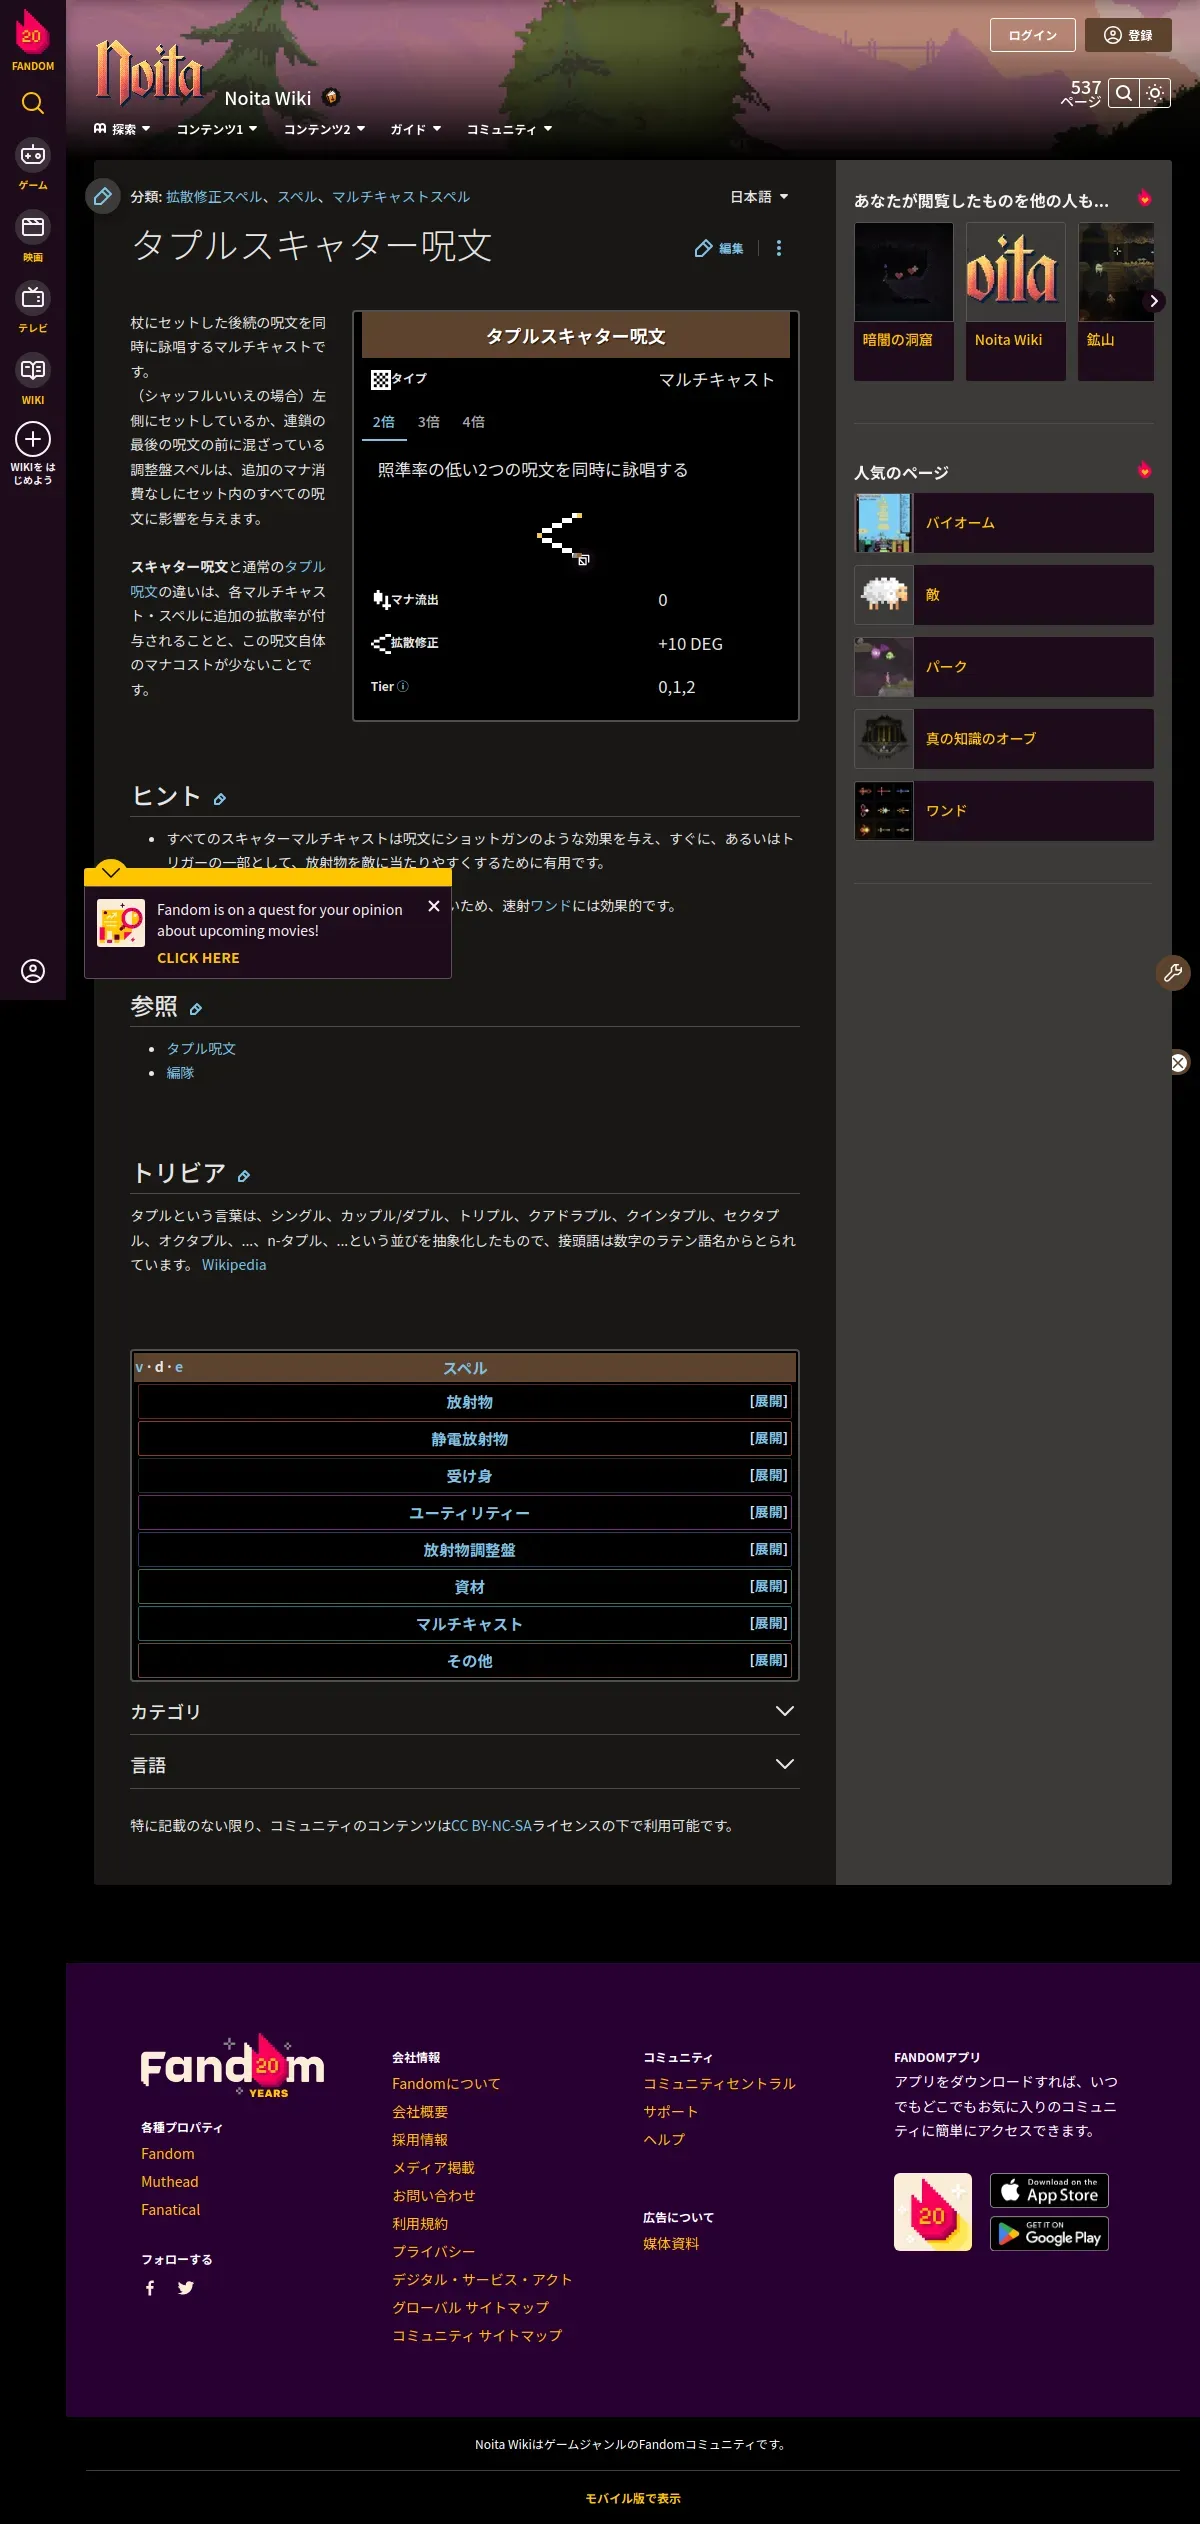Edit the 参照 section via pencil icon
1200x2524 pixels.
[196, 1009]
